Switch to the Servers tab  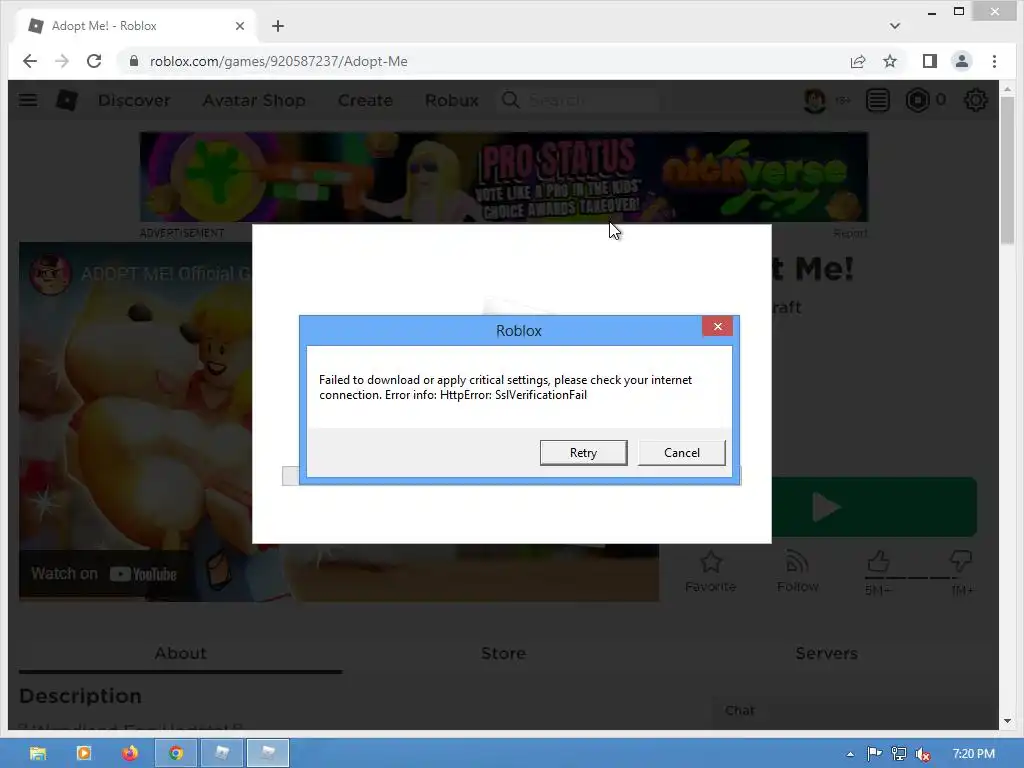(x=826, y=653)
